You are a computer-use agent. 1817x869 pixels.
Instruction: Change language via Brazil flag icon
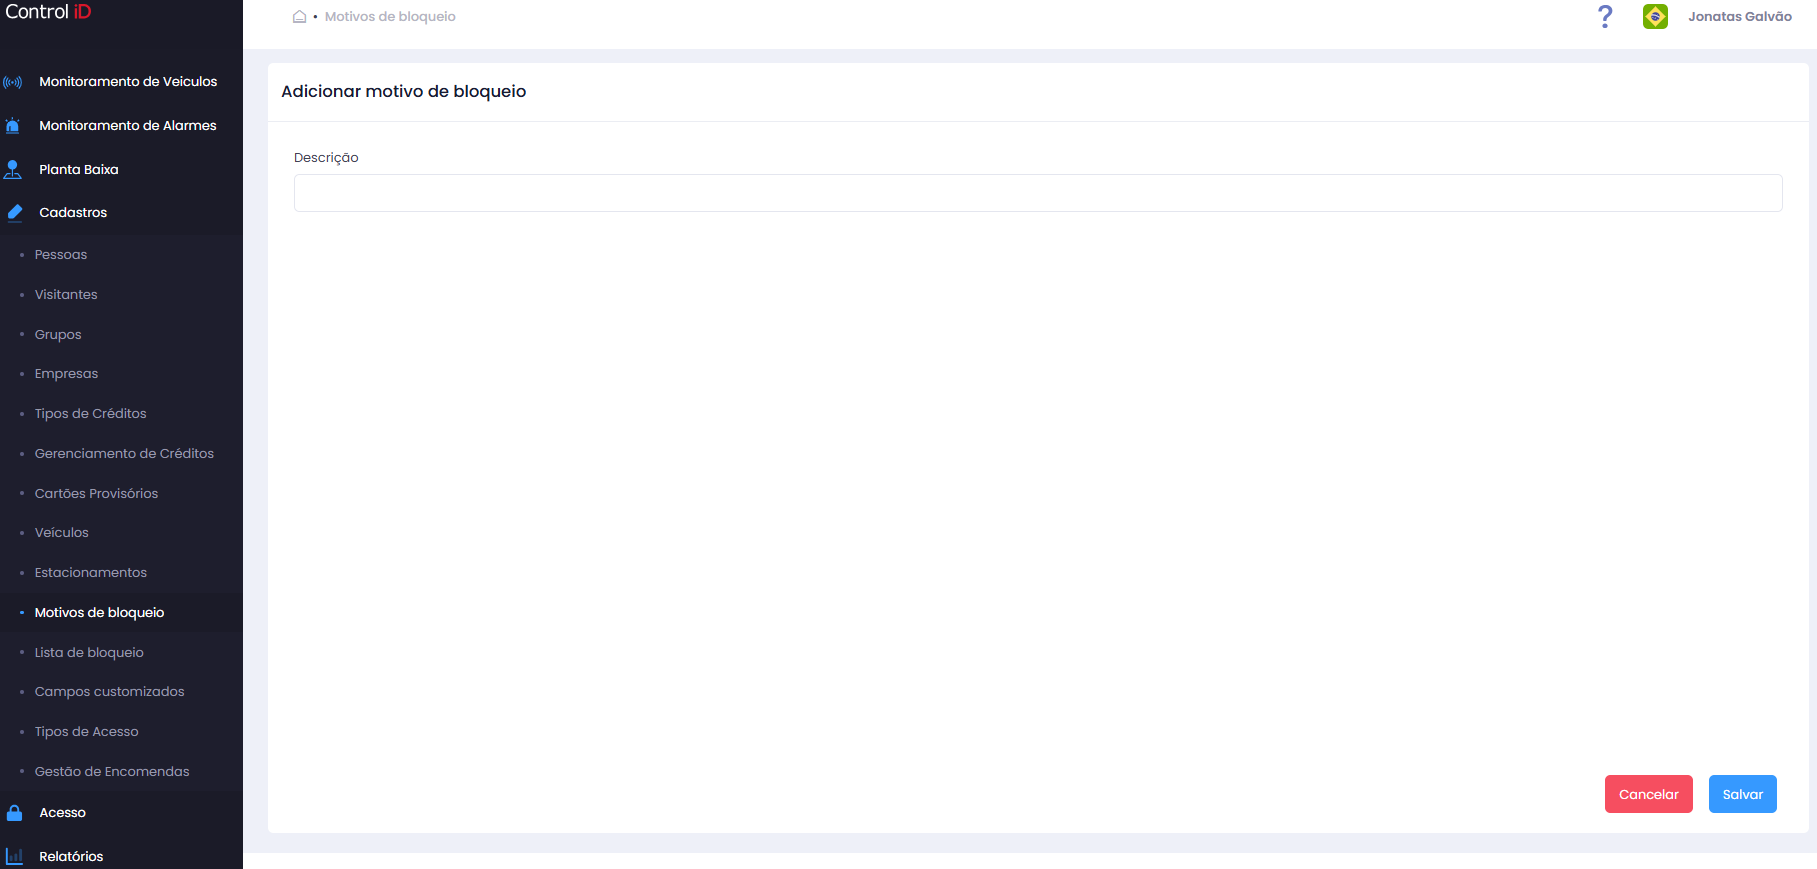pyautogui.click(x=1655, y=17)
